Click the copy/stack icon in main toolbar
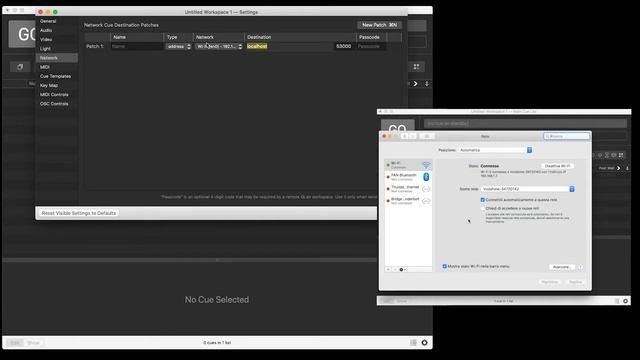 pos(20,67)
